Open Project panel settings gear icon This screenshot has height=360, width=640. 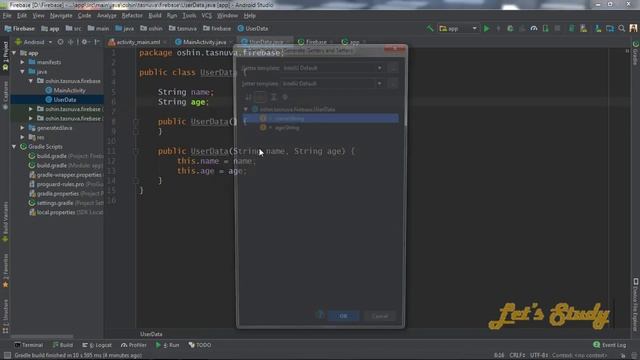pos(84,42)
